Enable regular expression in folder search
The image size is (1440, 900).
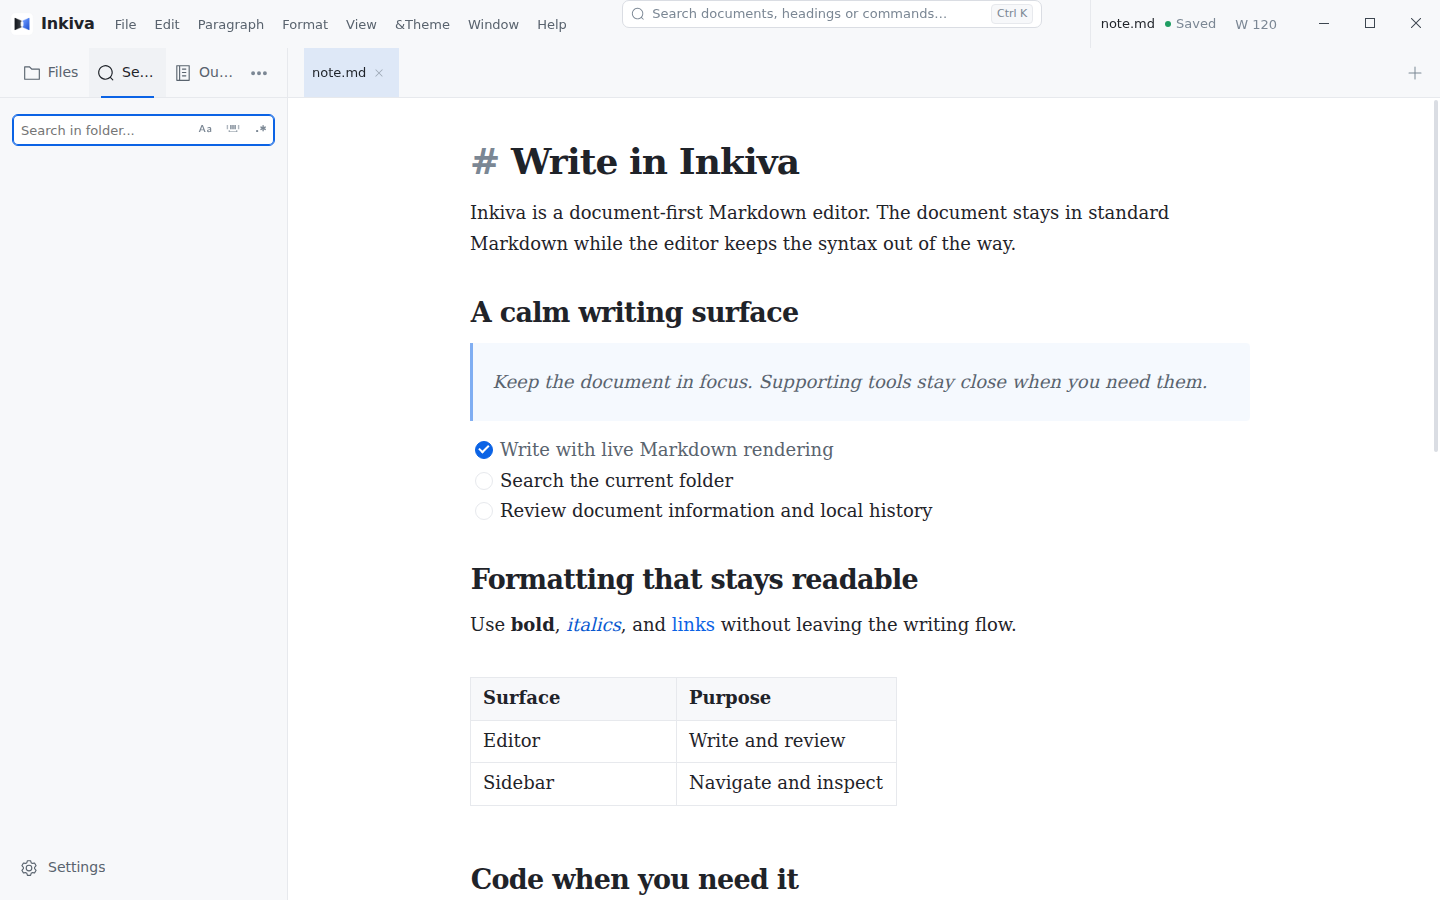(261, 129)
